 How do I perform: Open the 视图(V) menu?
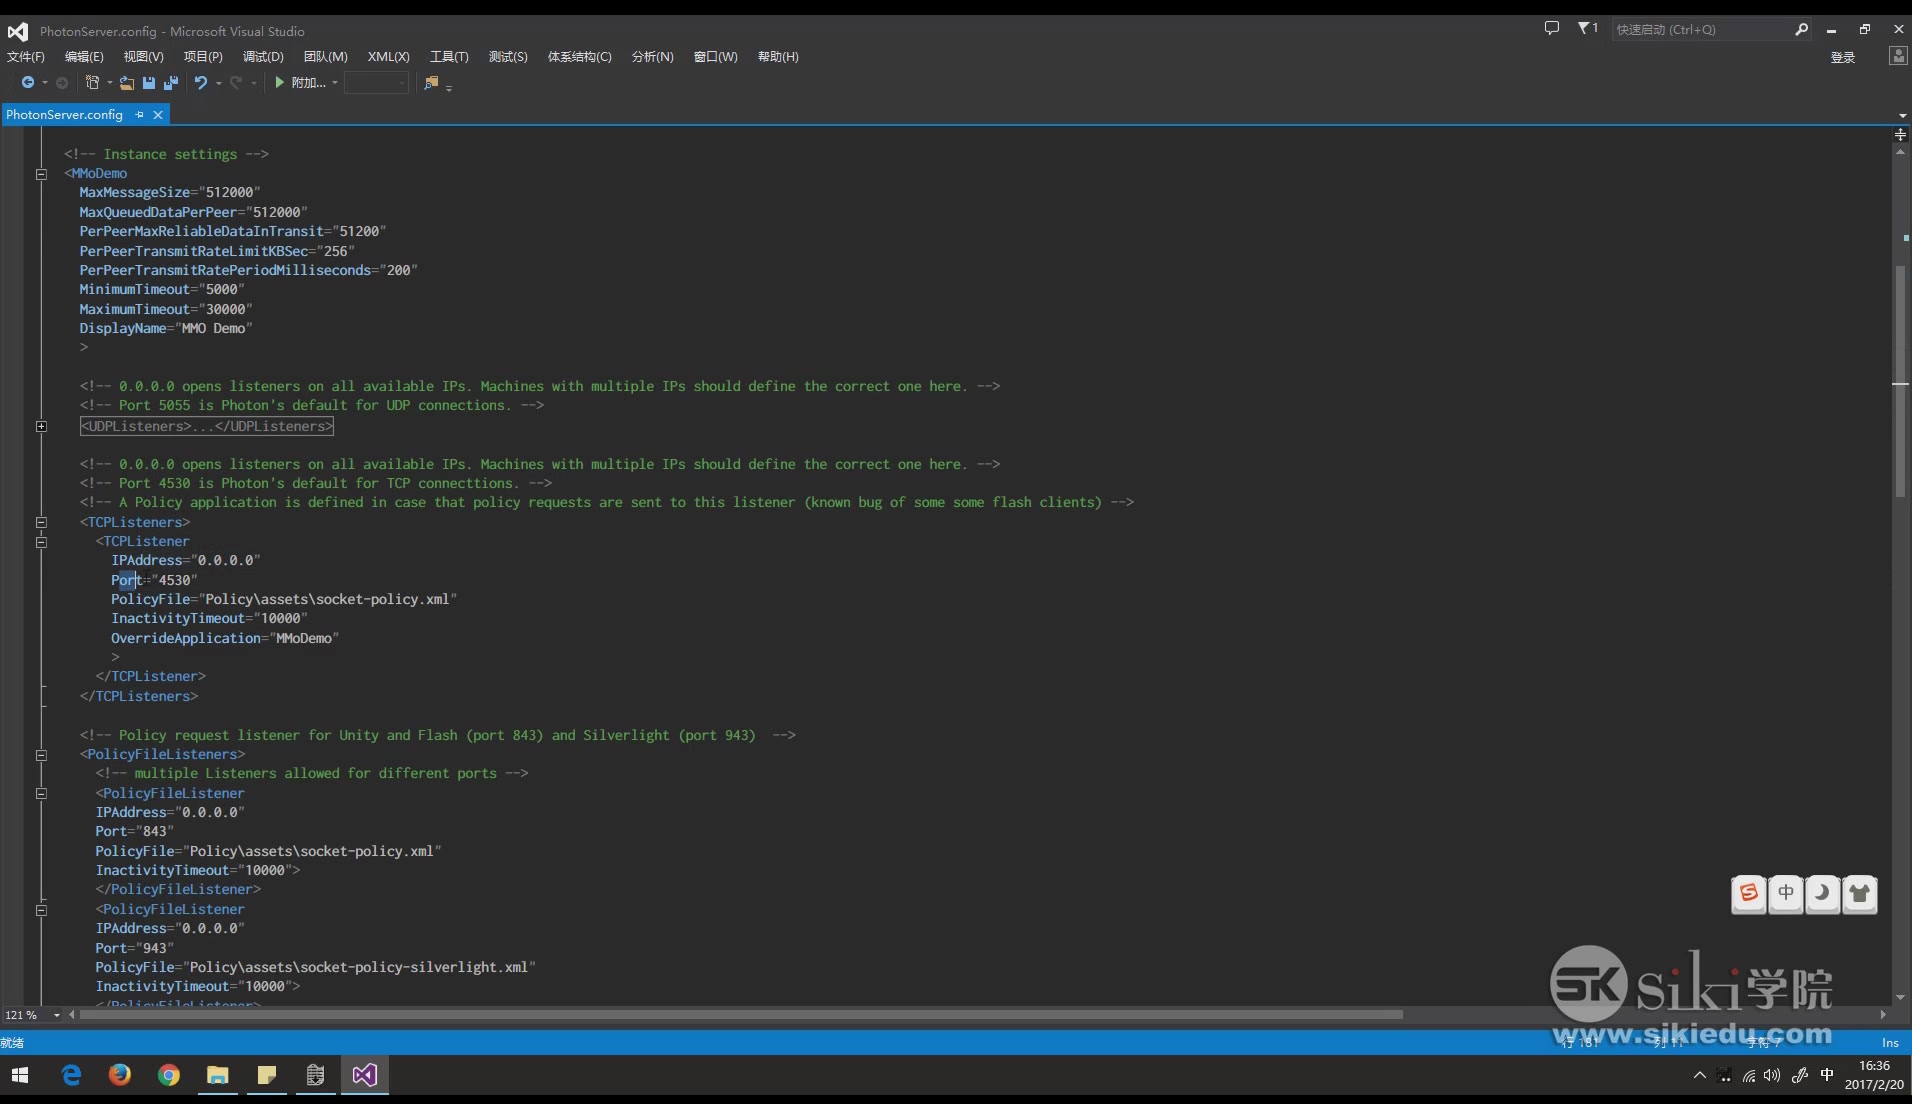coord(143,57)
